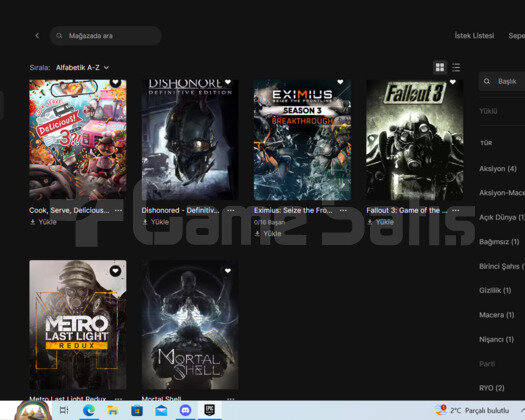Filter by the 'Birinci Şahıs' genre

click(x=502, y=266)
